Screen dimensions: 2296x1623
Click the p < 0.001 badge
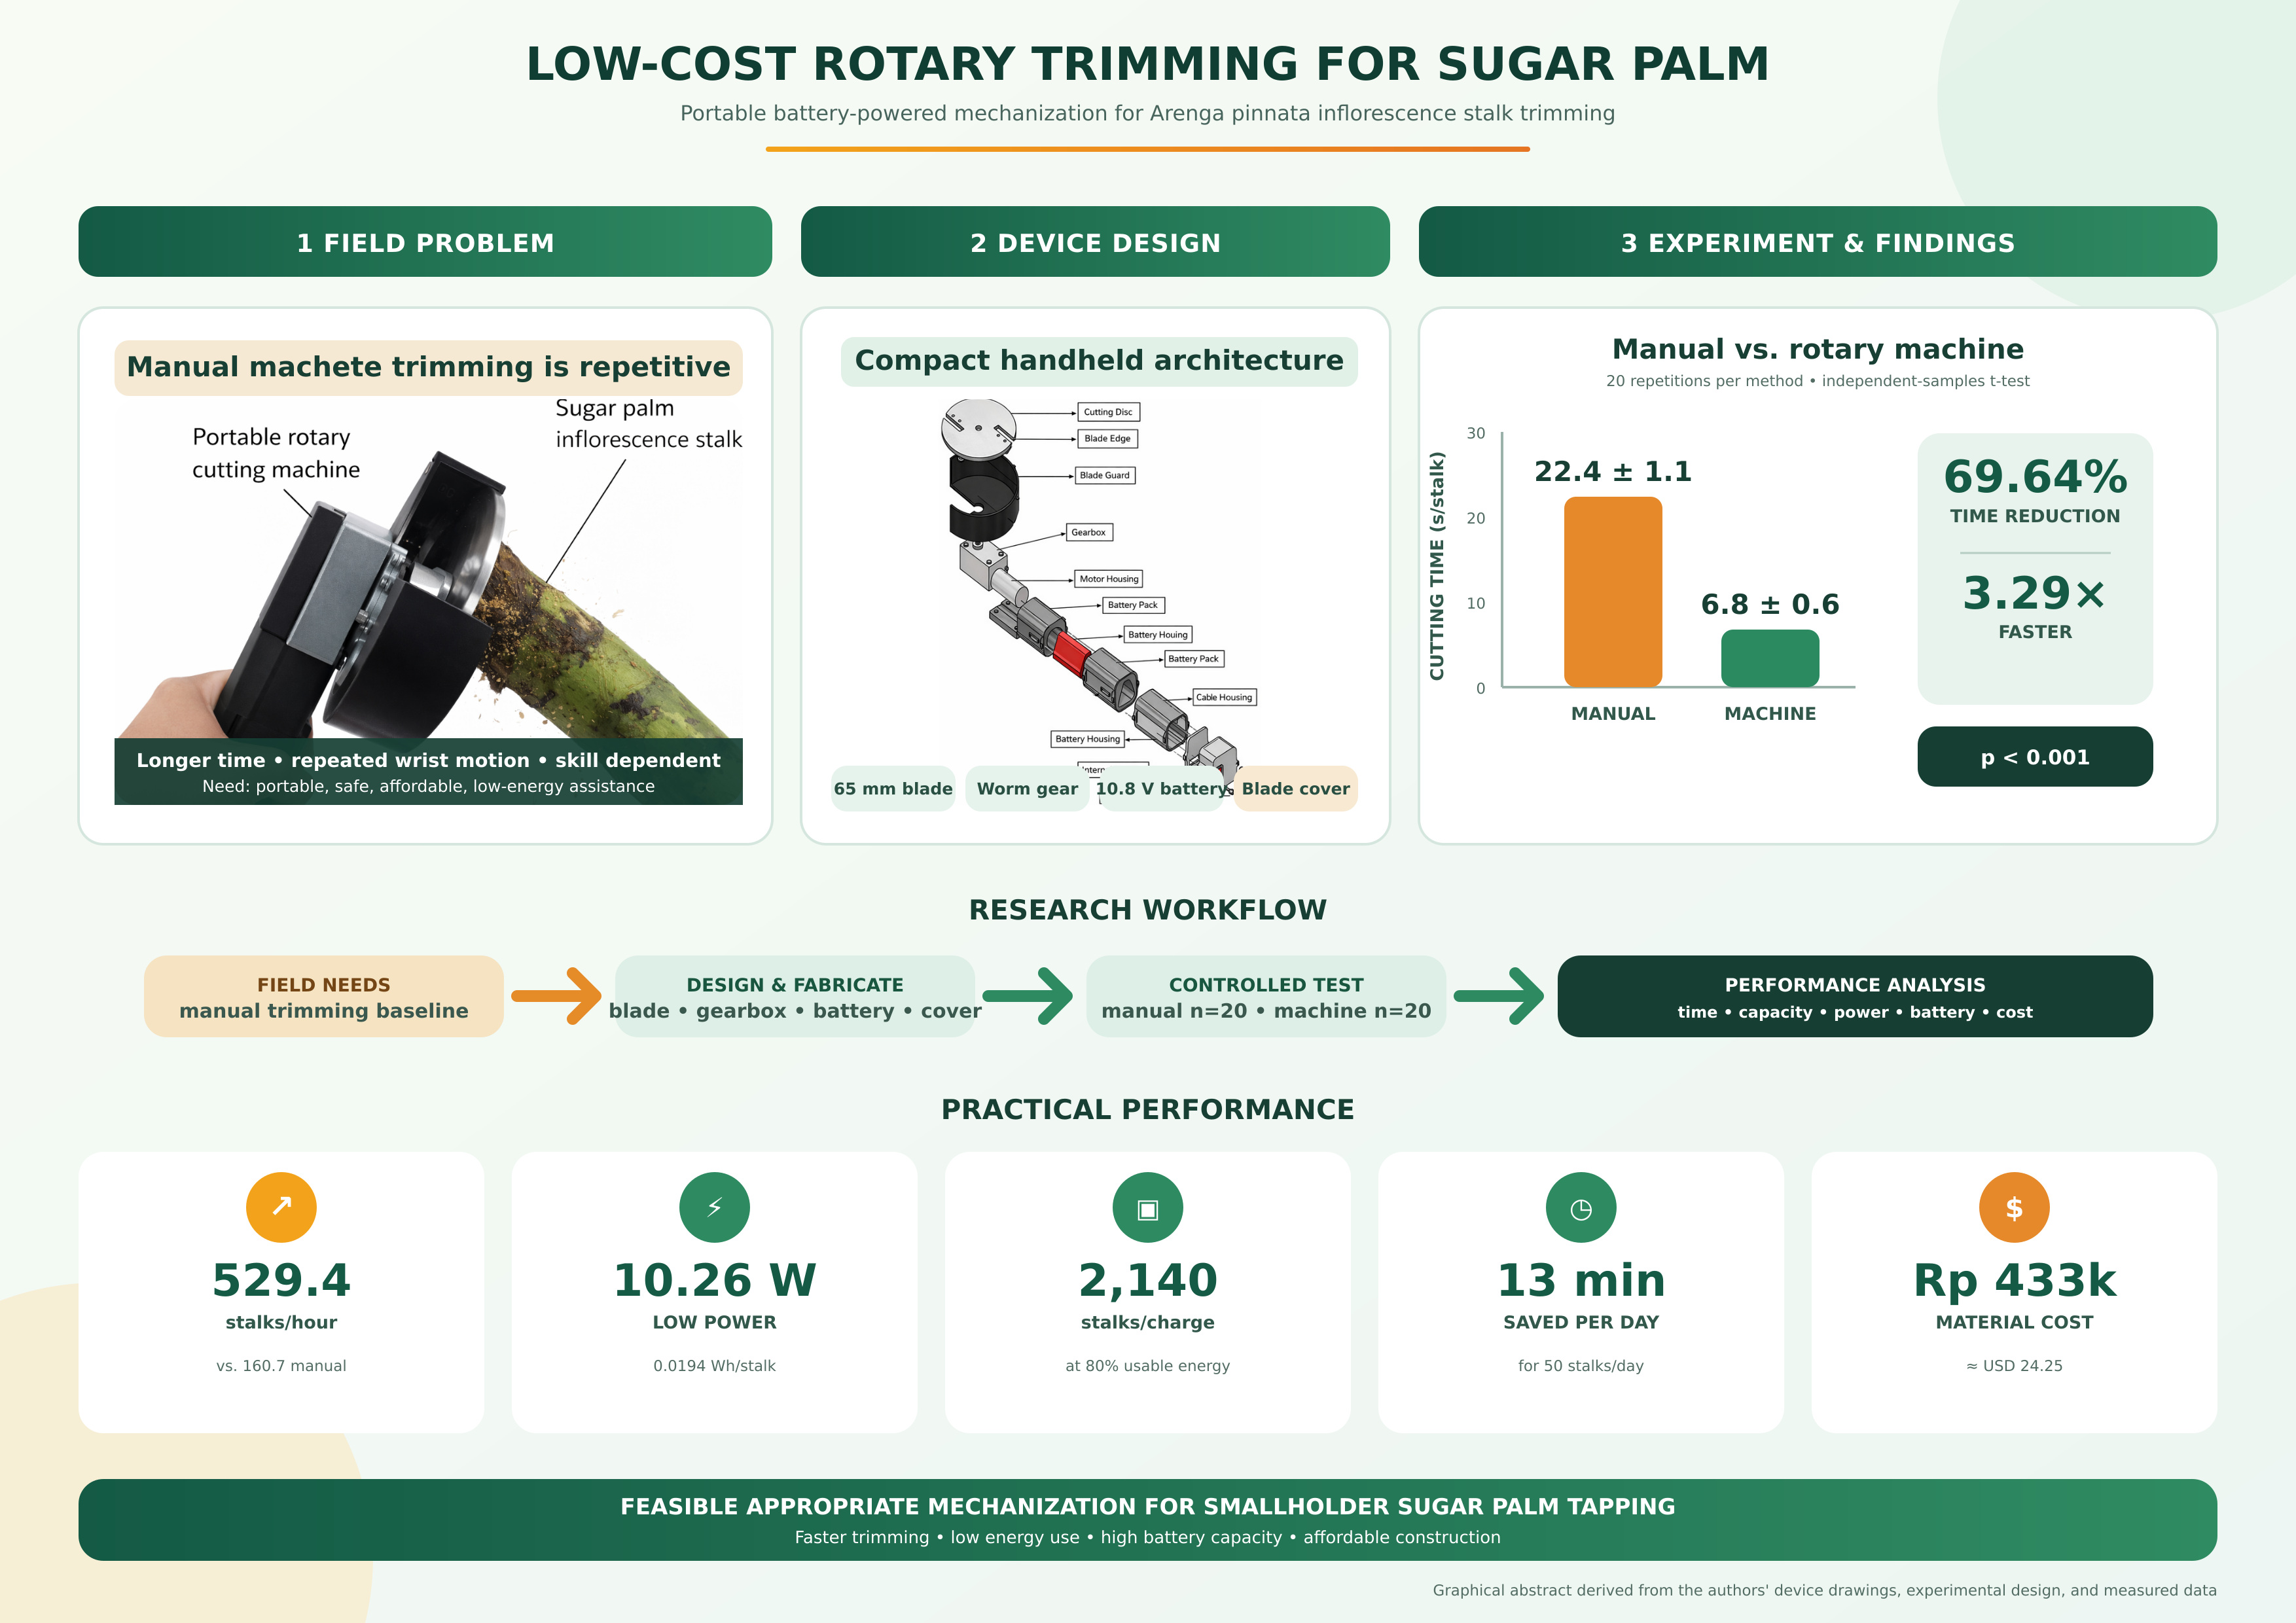pos(2035,757)
